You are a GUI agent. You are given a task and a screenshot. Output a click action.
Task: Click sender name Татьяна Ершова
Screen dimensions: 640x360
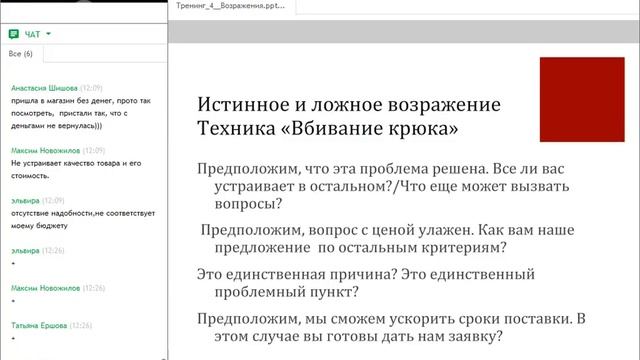(39, 325)
